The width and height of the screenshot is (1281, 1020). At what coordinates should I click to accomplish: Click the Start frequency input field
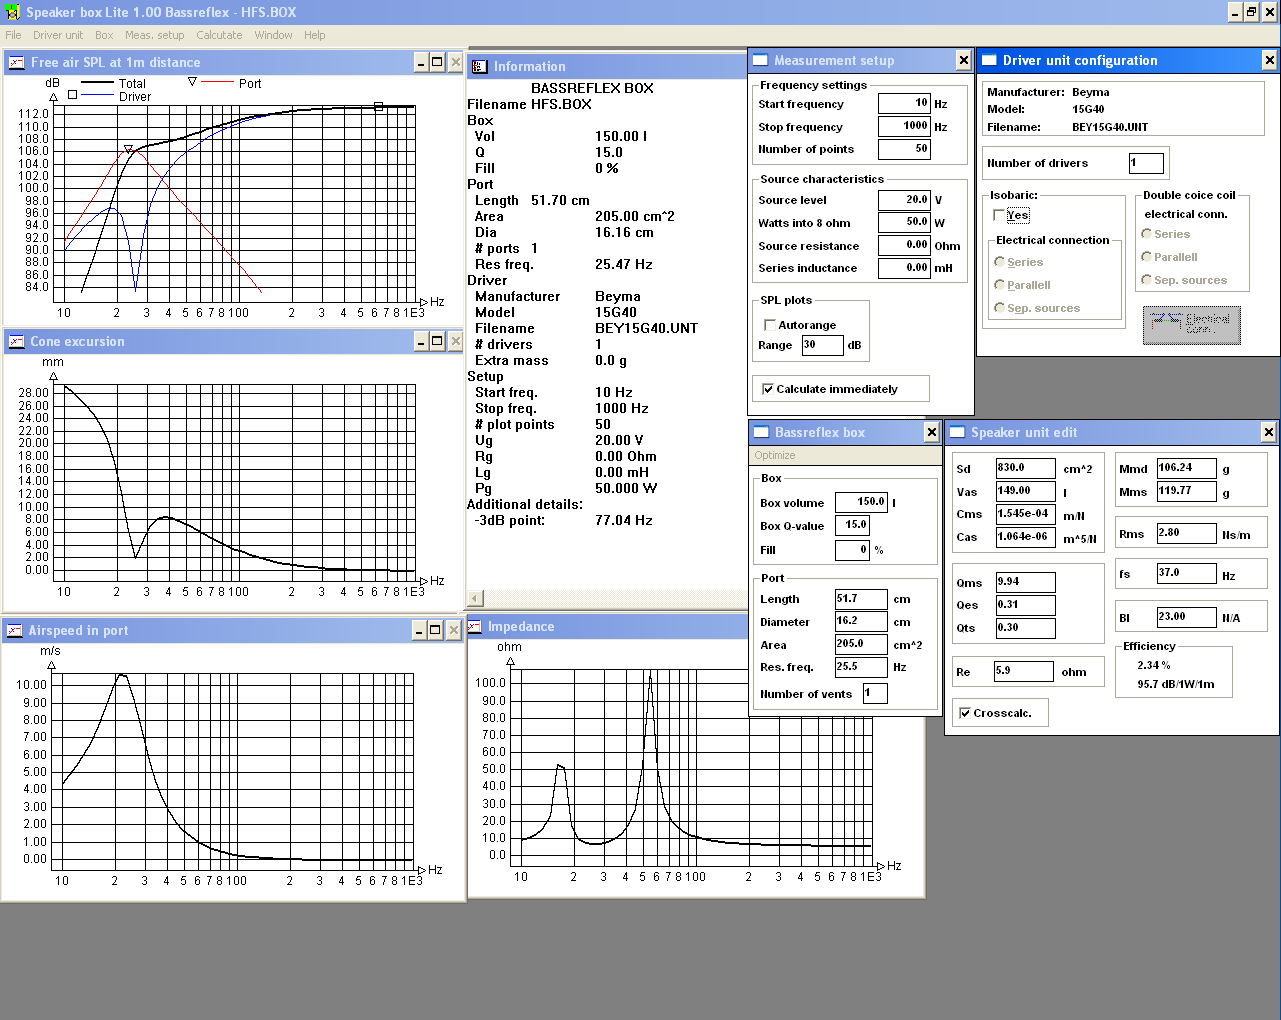(904, 103)
